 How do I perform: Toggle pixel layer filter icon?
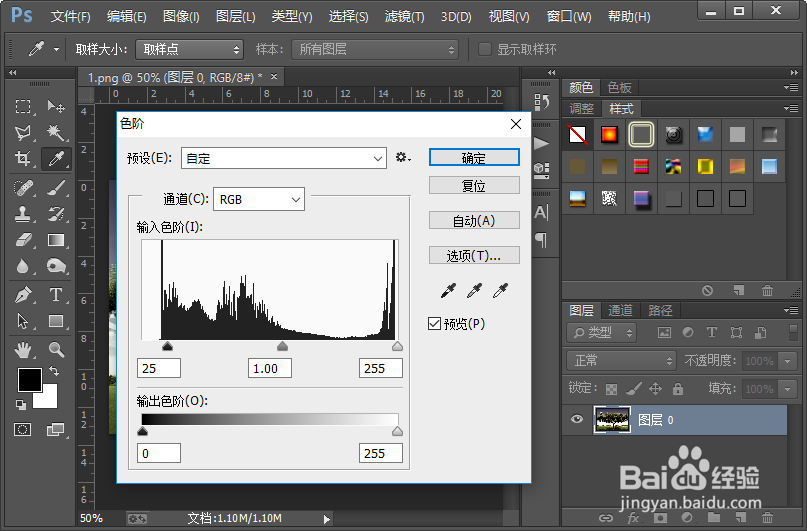[x=664, y=333]
